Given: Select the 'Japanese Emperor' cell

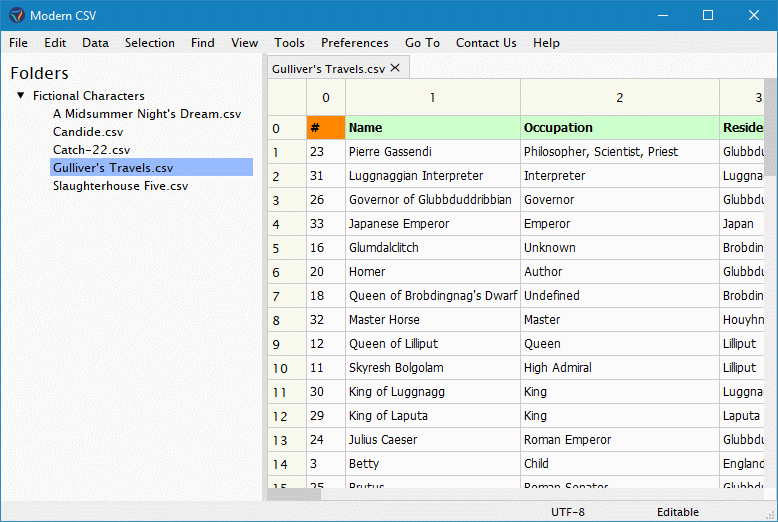Looking at the screenshot, I should (x=433, y=224).
